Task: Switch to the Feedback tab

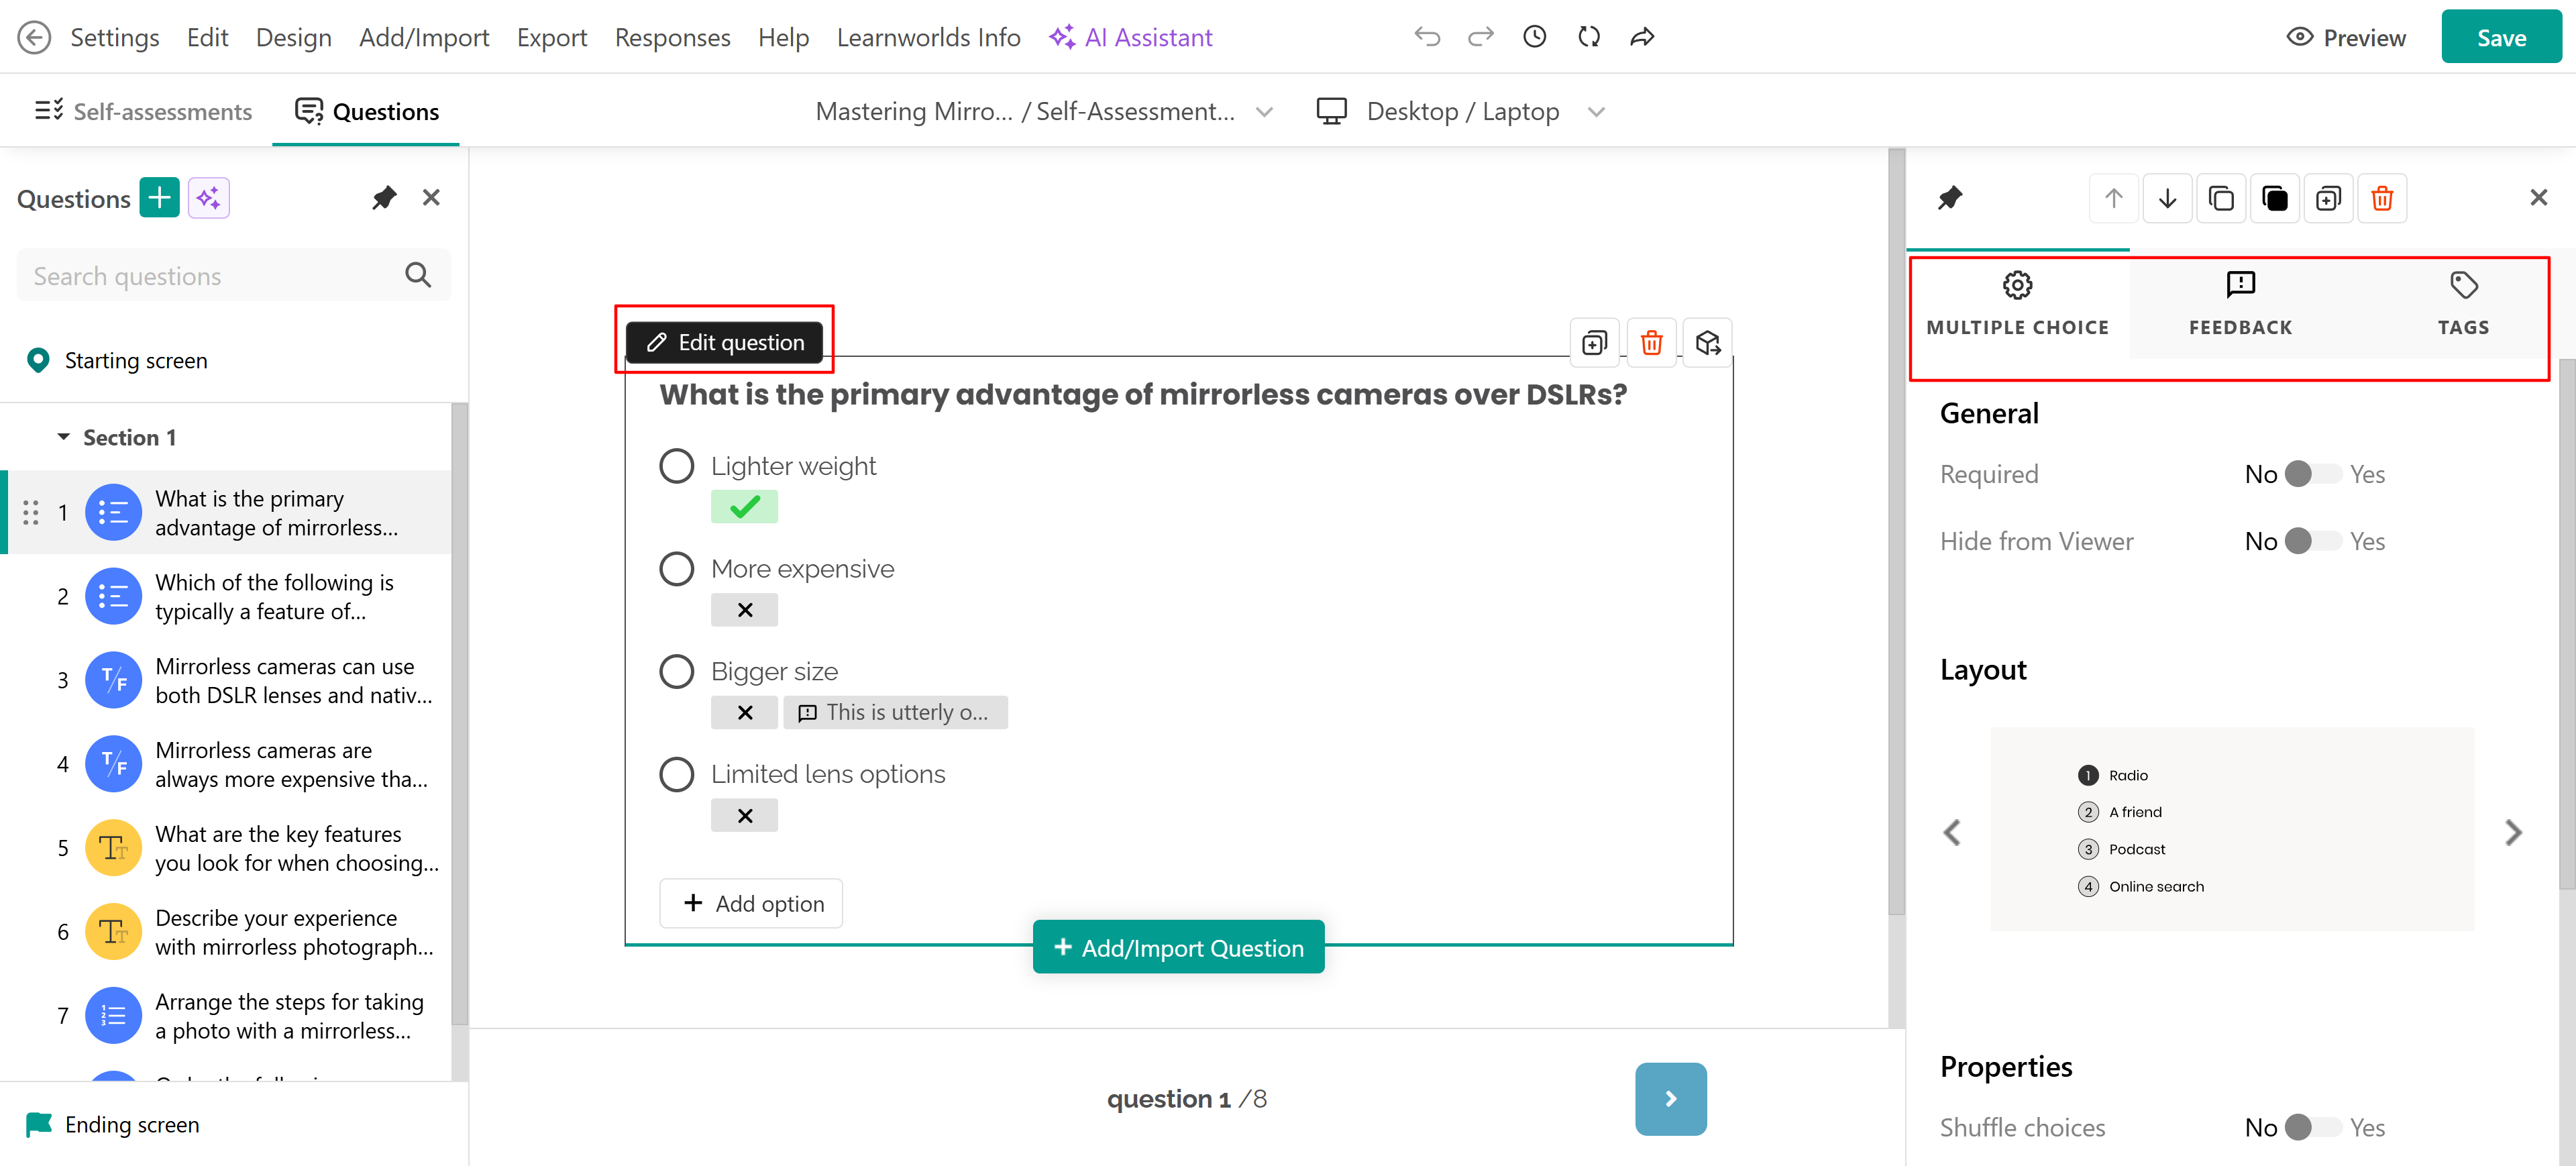Action: click(x=2240, y=303)
